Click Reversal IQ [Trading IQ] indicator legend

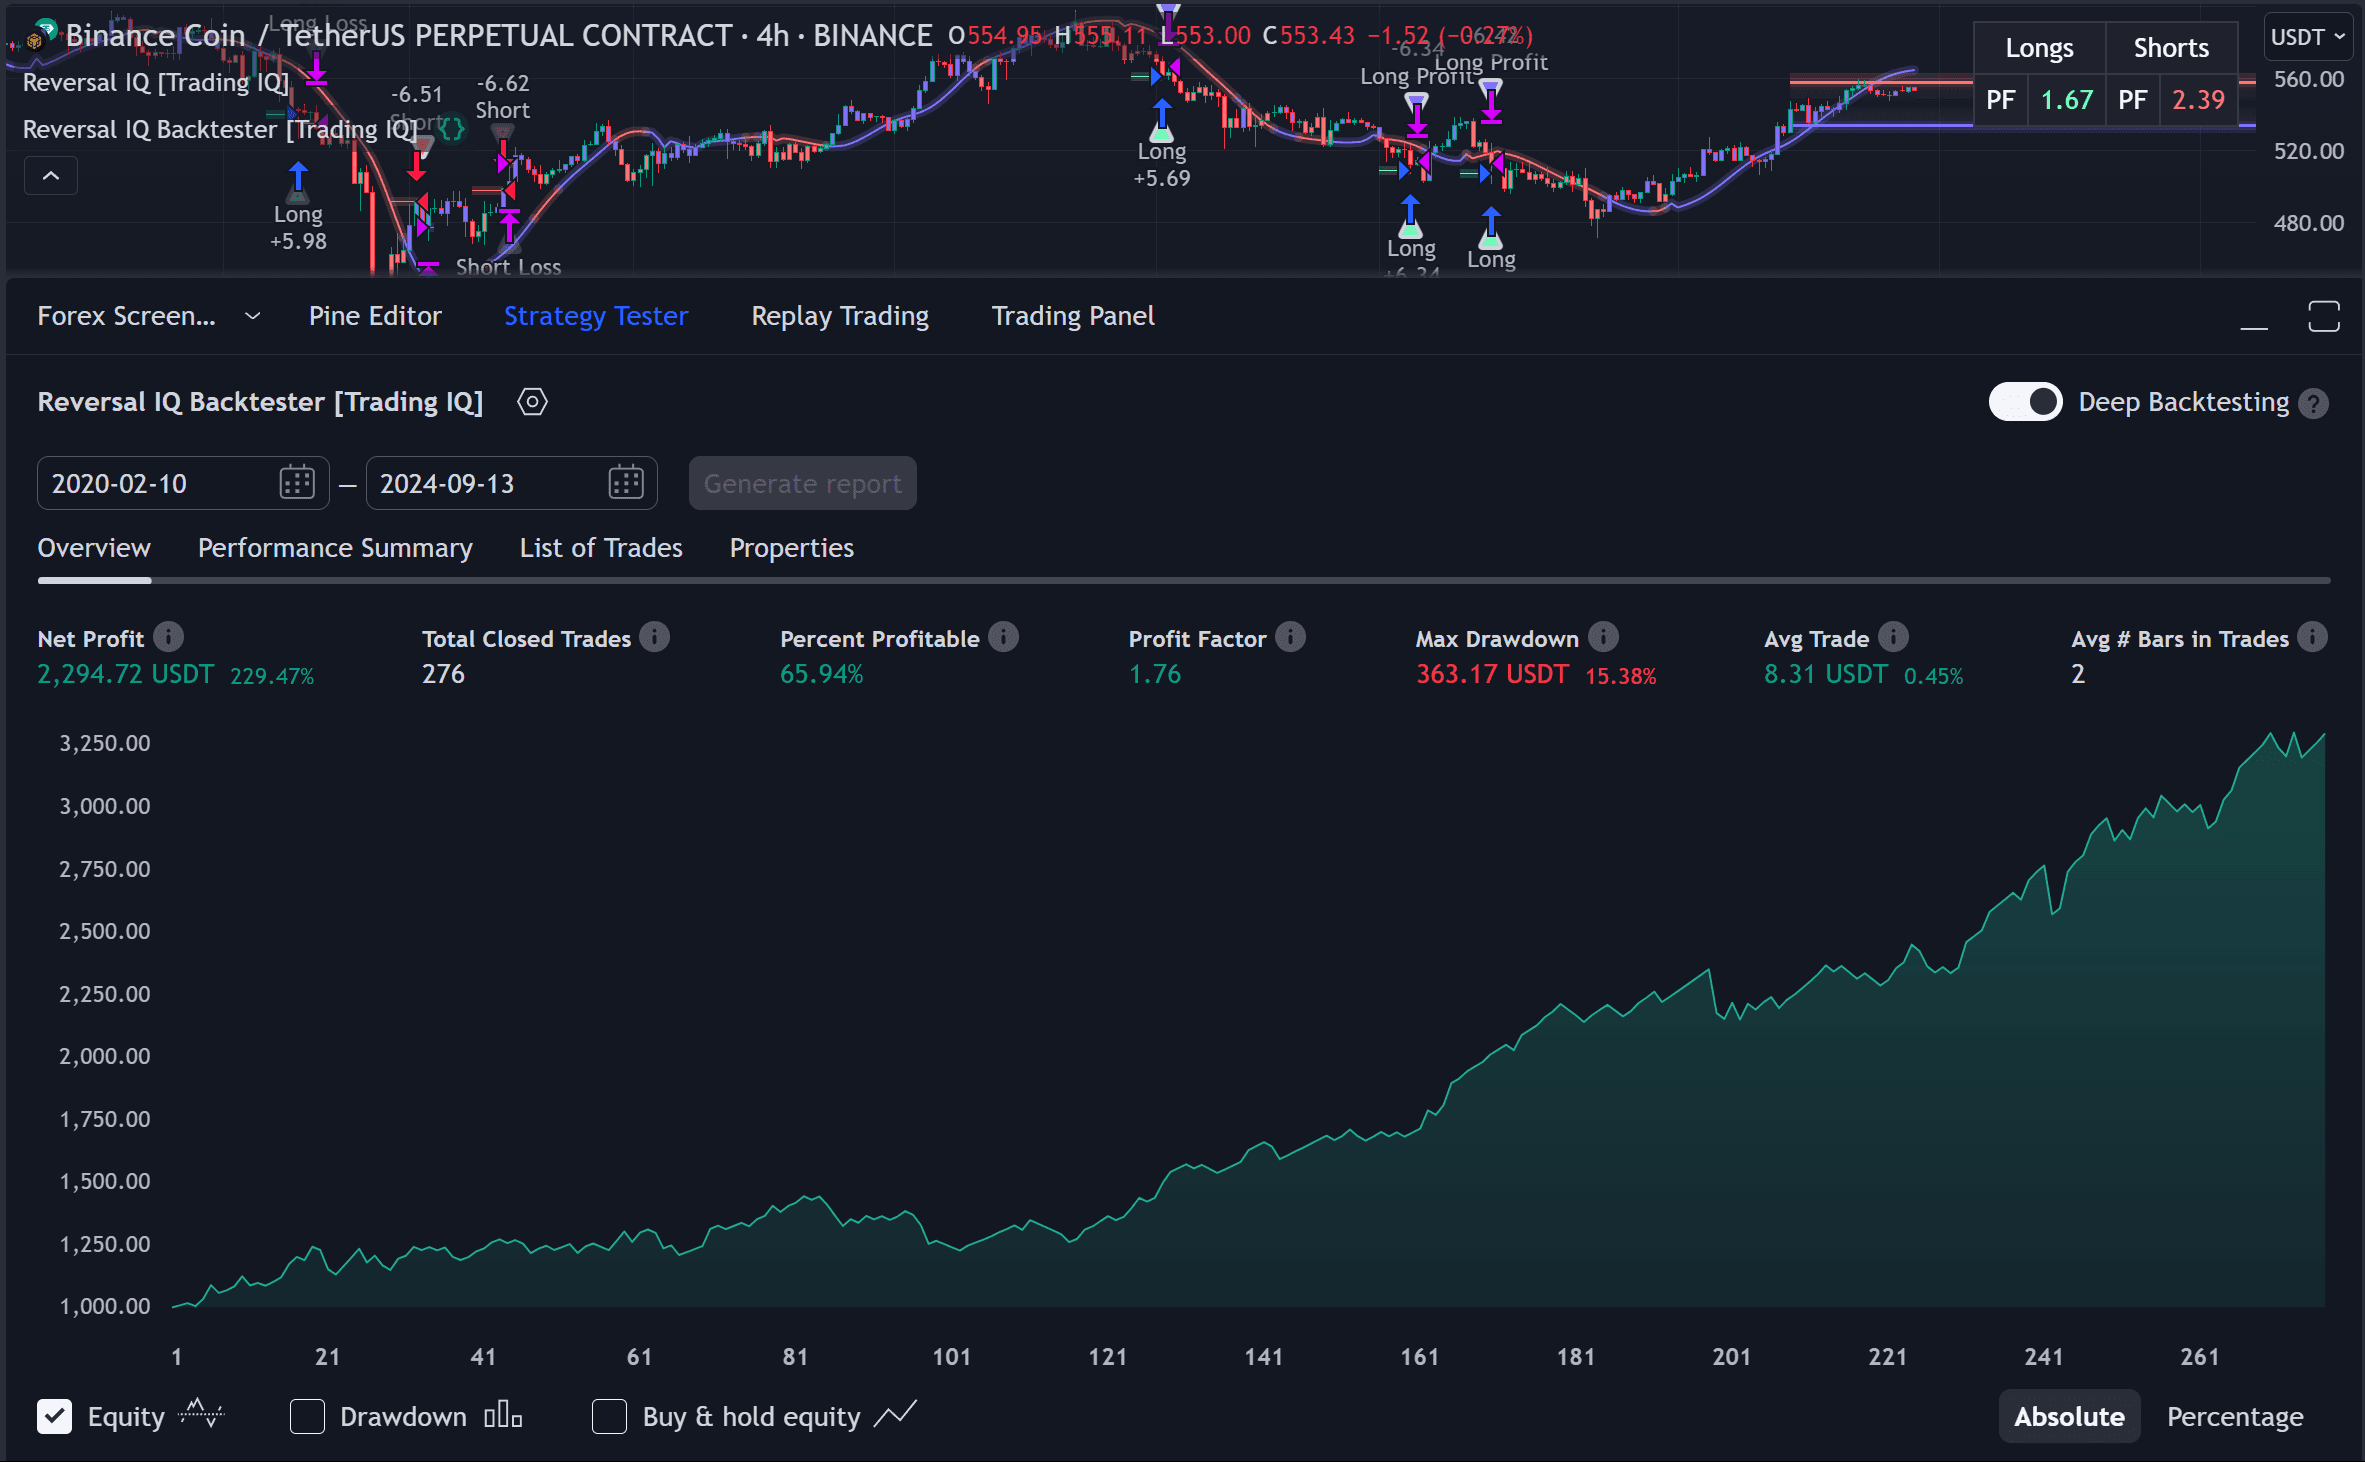point(156,82)
